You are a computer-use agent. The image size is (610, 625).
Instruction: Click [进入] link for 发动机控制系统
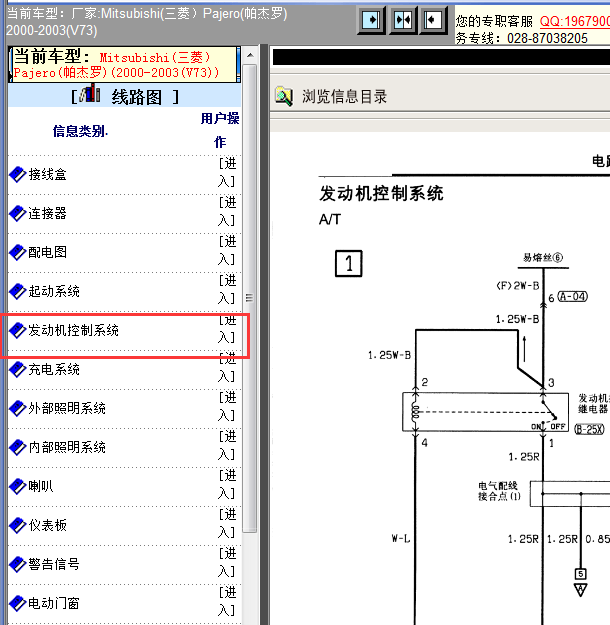point(228,329)
